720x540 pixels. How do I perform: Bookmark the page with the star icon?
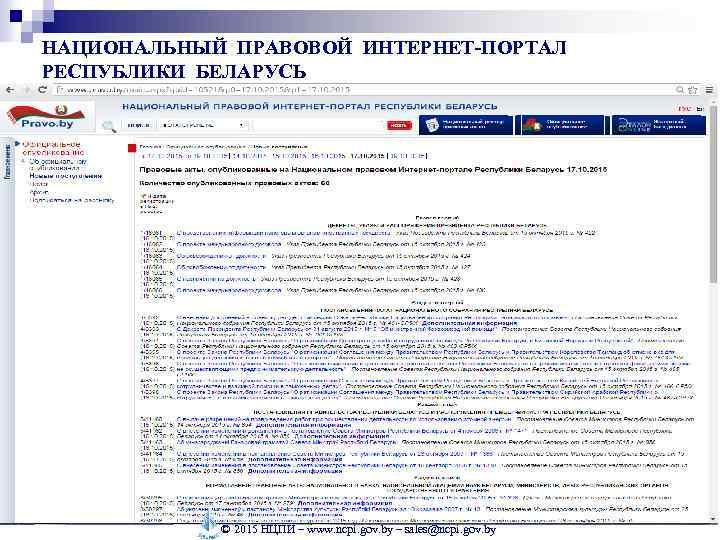click(x=693, y=90)
